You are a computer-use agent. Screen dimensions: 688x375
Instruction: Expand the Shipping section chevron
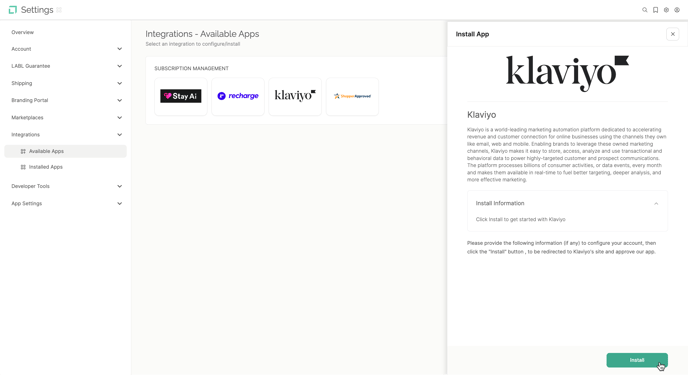(119, 83)
